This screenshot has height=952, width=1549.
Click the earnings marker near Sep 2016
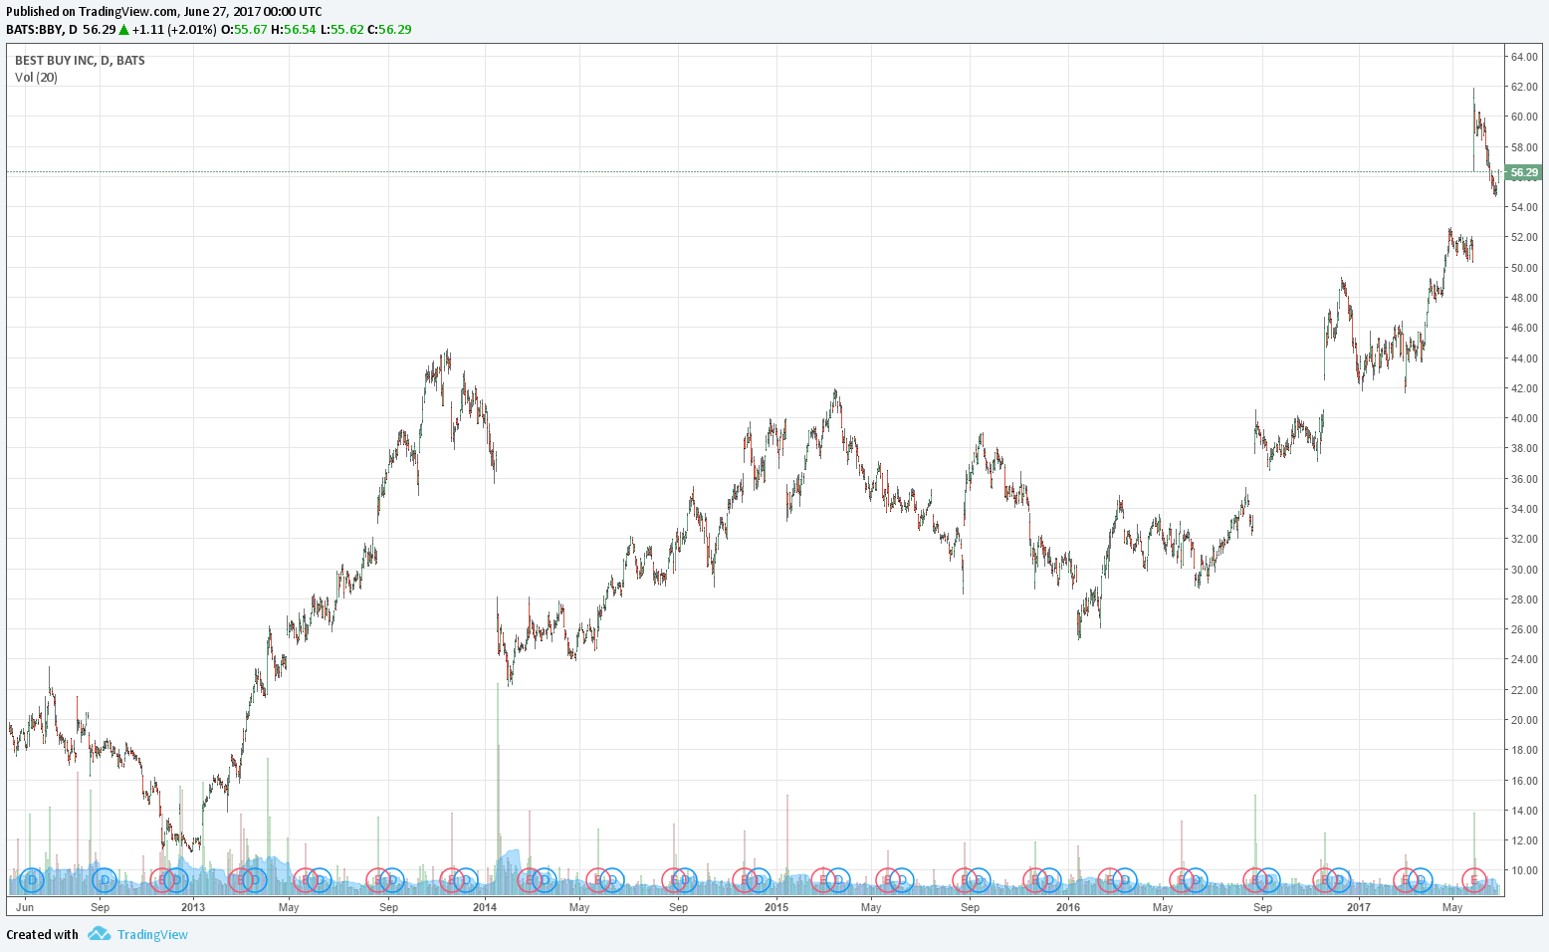[x=1254, y=880]
